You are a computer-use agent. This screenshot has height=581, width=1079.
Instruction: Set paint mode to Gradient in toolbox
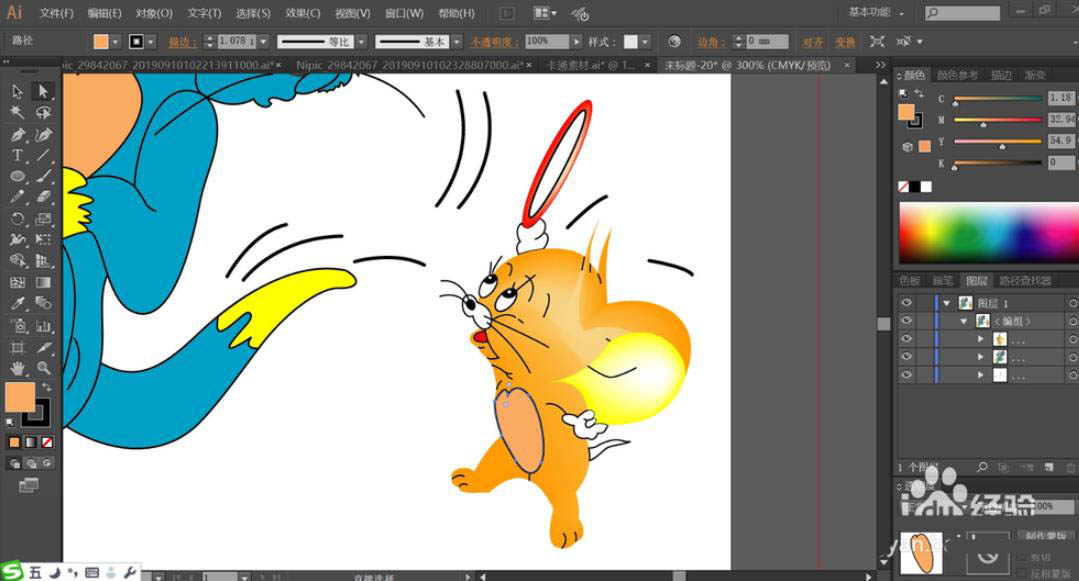31,443
